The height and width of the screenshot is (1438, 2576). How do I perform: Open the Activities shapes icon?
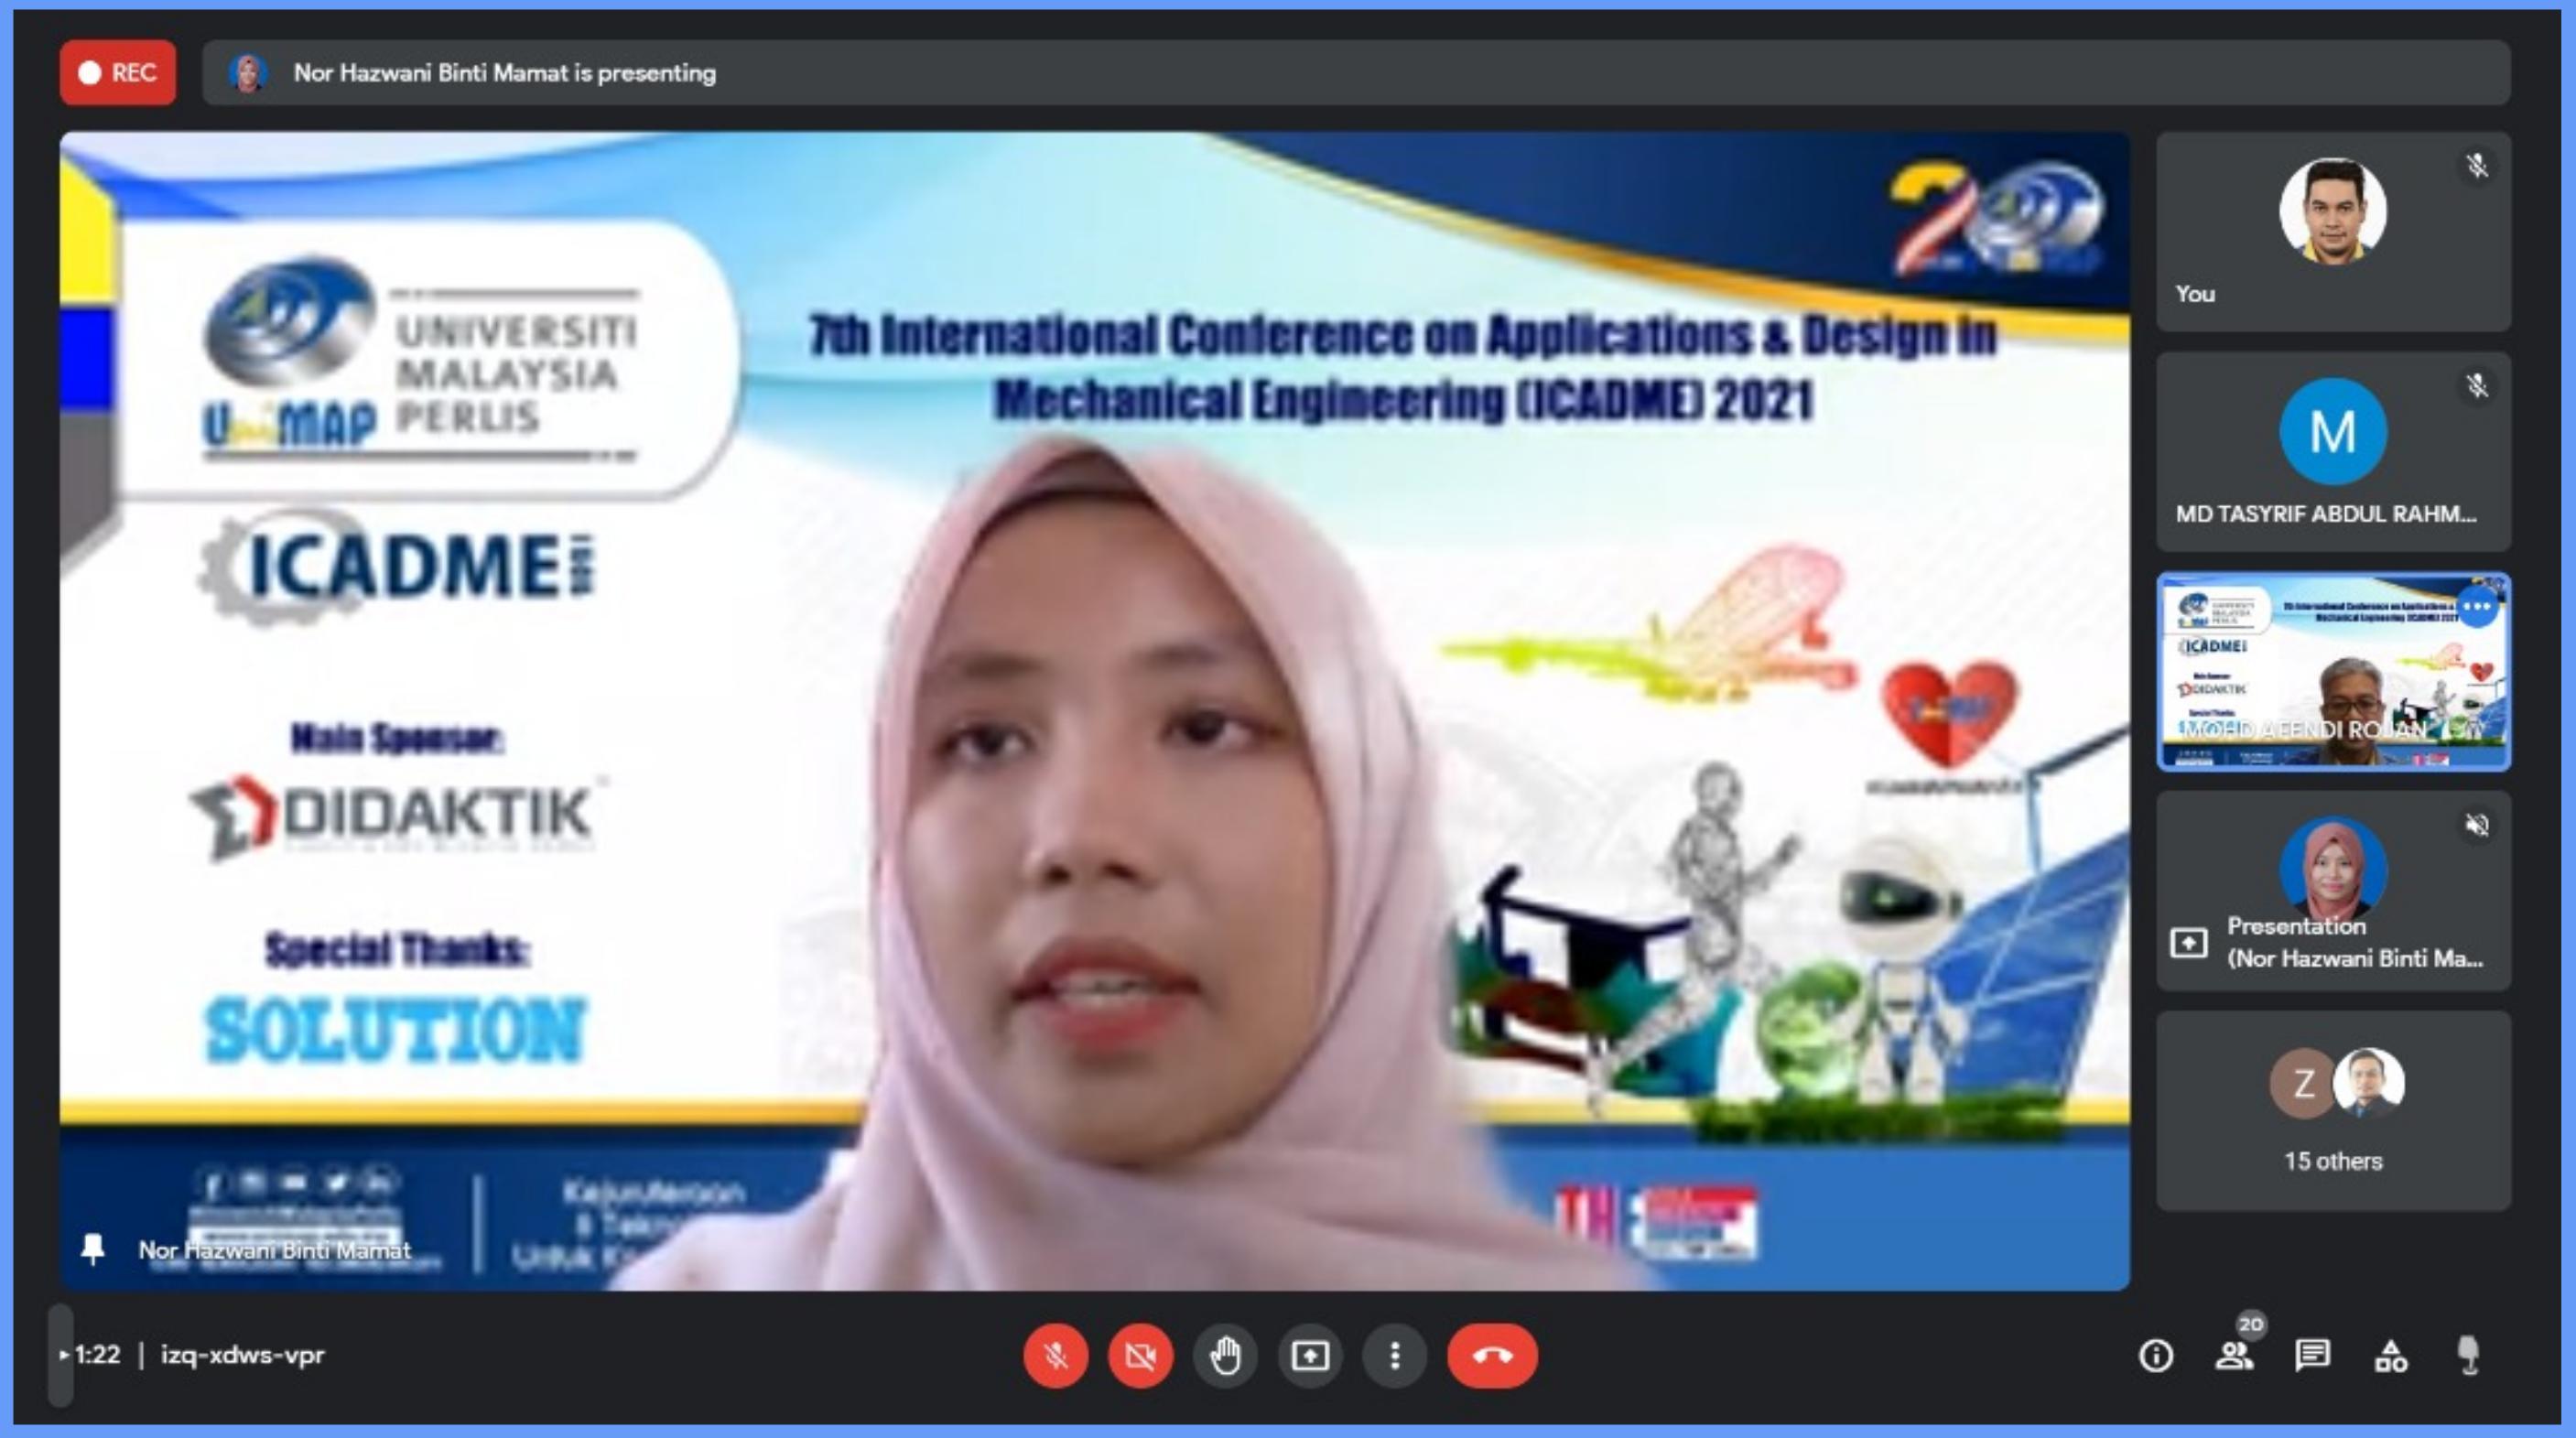[x=2391, y=1356]
